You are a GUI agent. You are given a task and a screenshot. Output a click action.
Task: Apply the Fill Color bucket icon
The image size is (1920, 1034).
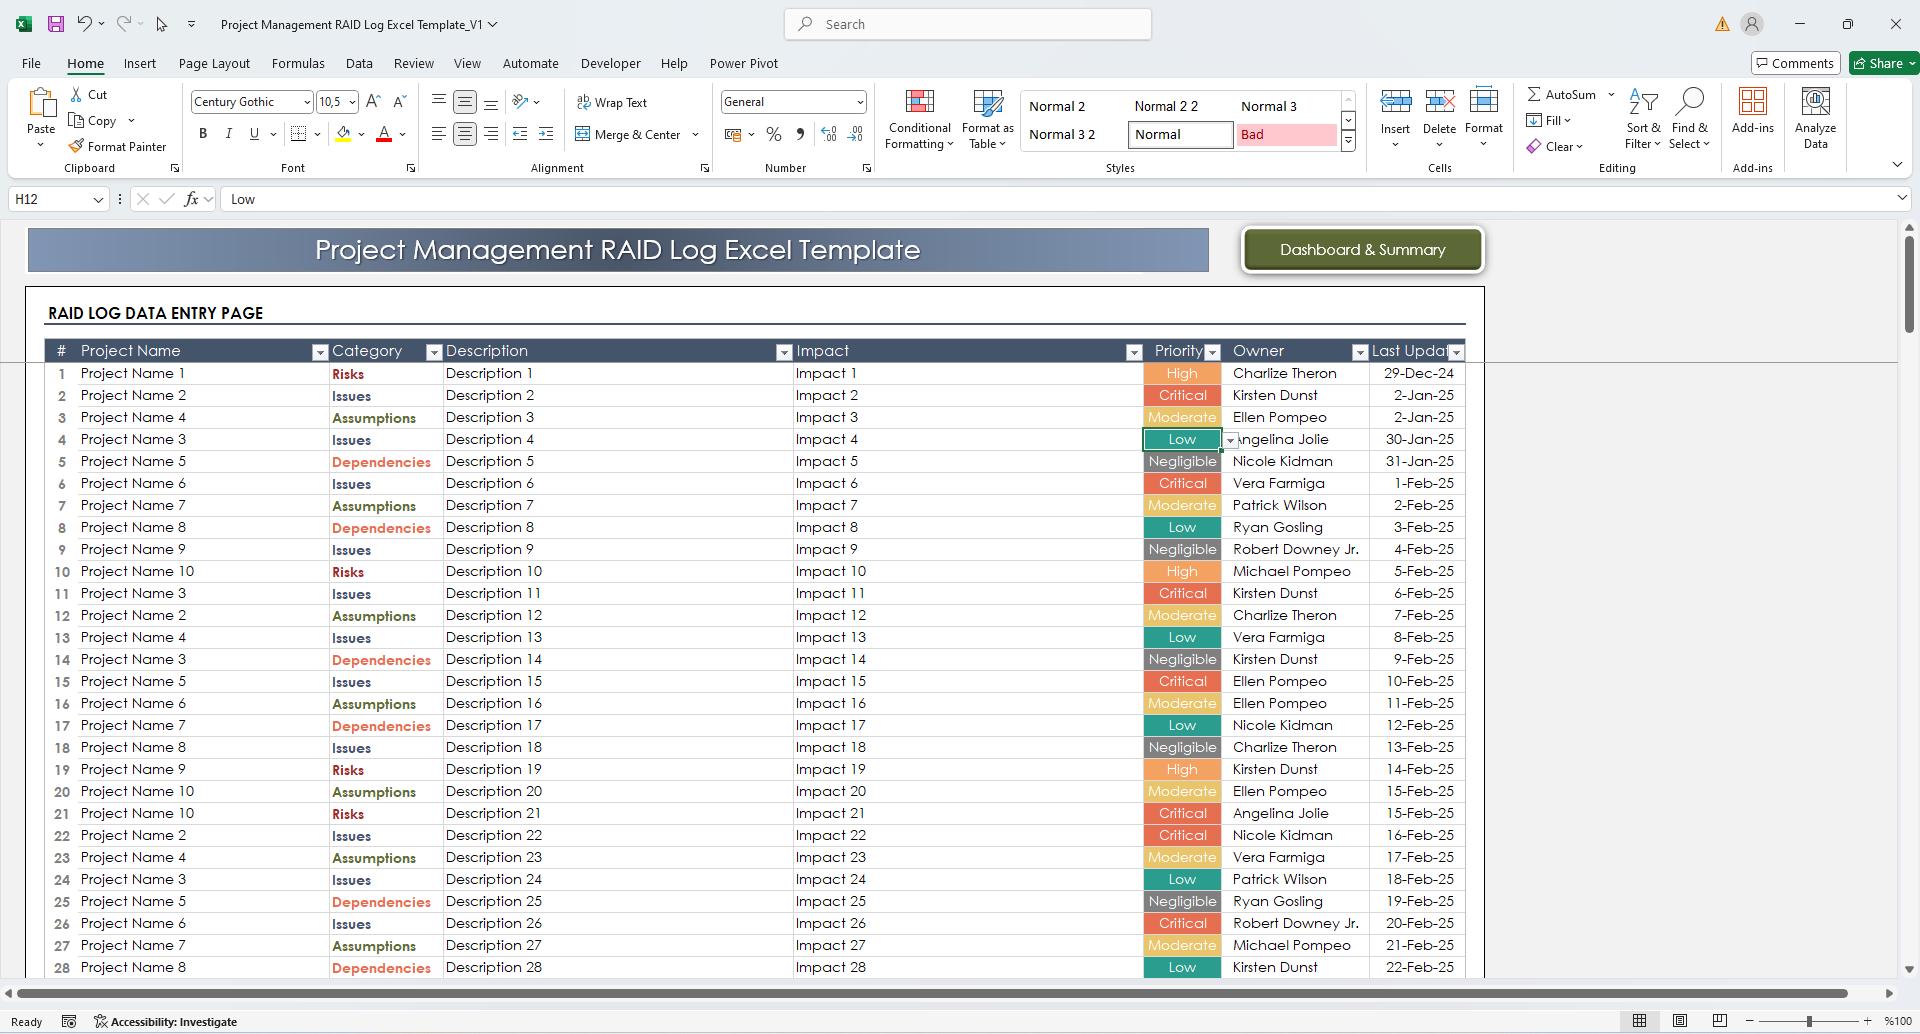[343, 134]
